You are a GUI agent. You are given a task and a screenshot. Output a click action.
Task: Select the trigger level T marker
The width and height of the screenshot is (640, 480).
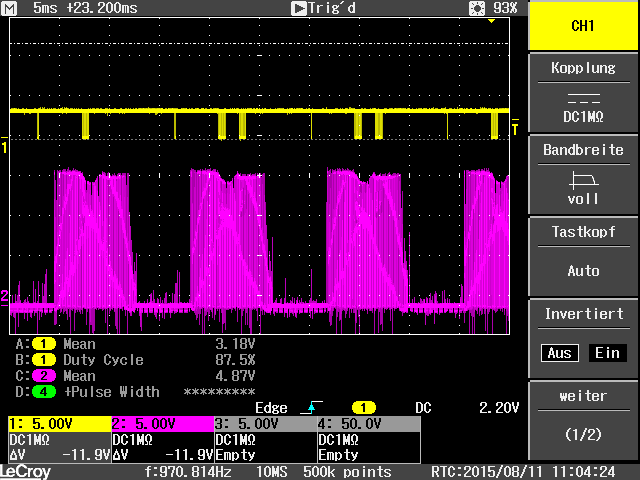click(515, 127)
